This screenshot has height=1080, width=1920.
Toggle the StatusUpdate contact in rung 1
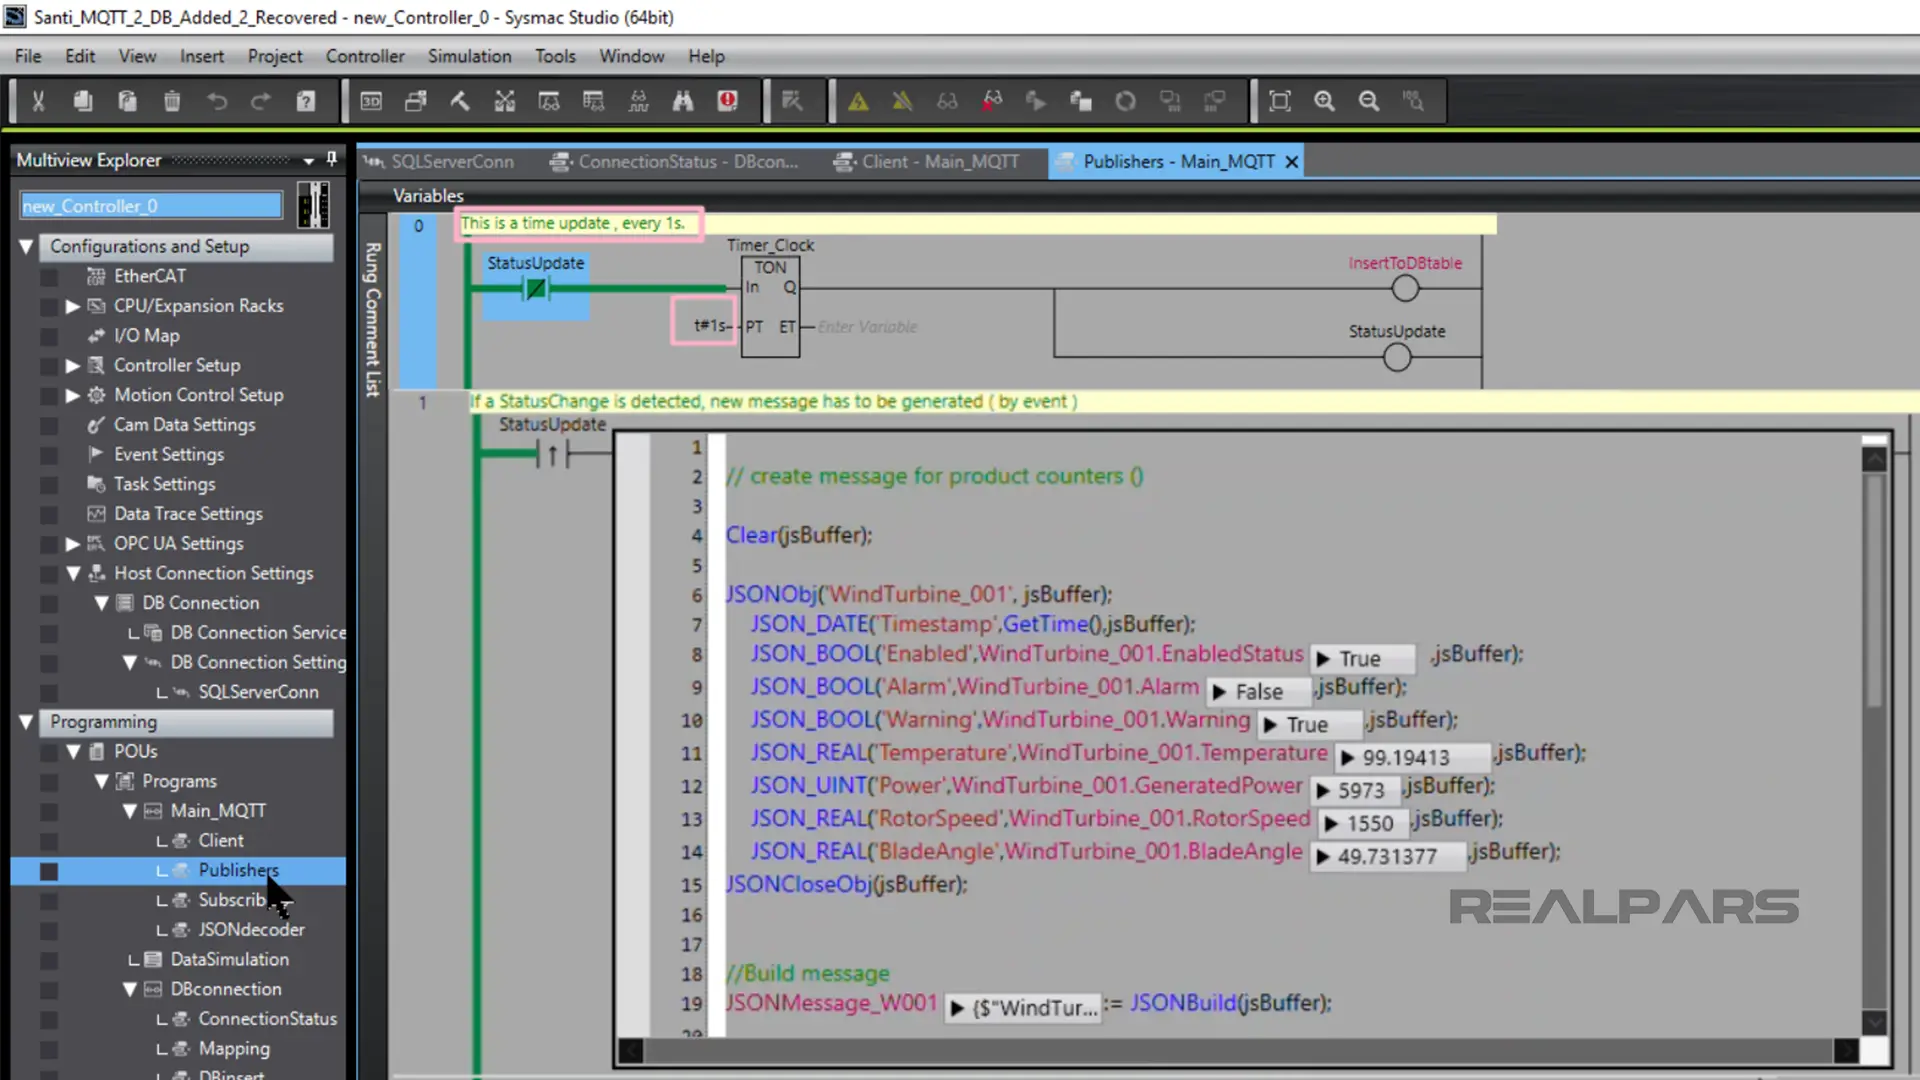[x=551, y=452]
